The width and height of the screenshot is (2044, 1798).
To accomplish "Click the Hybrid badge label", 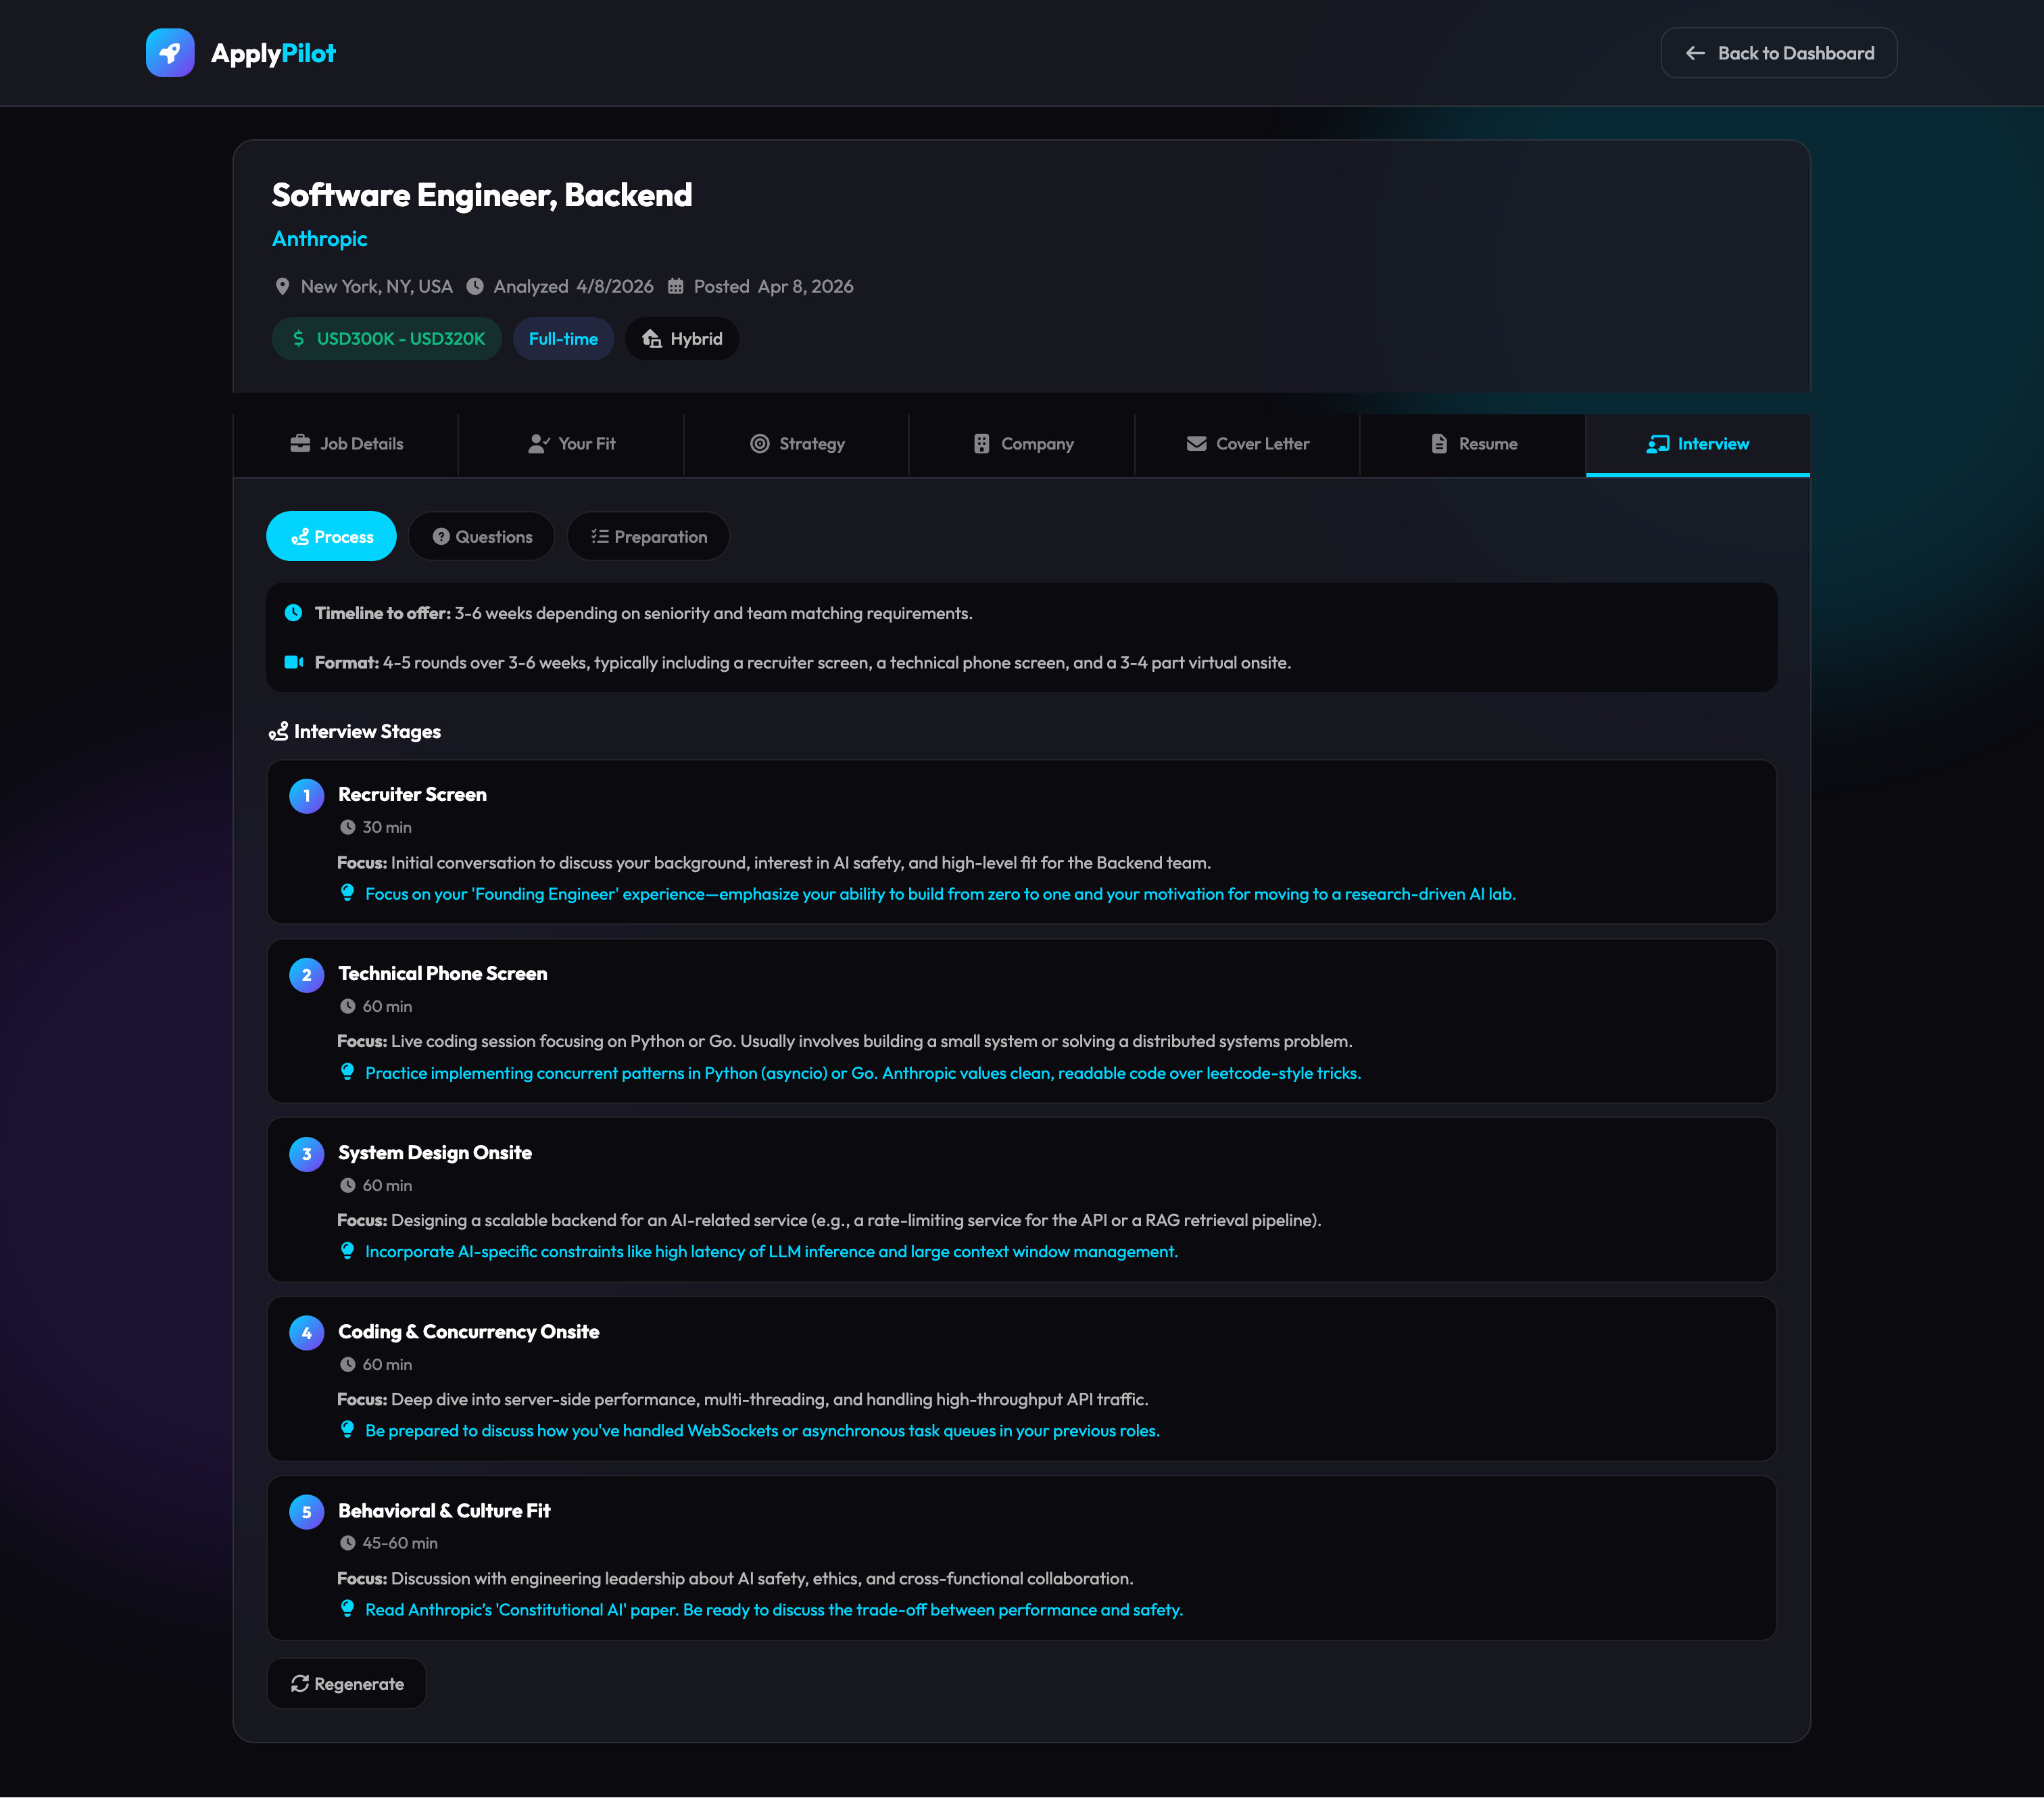I will pyautogui.click(x=696, y=339).
